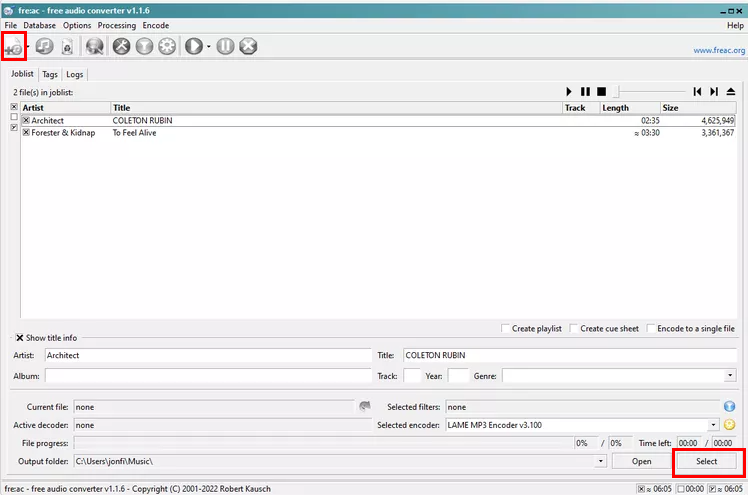Screen dimensions: 748x495
Task: Click the invert selection box
Action: (14, 127)
